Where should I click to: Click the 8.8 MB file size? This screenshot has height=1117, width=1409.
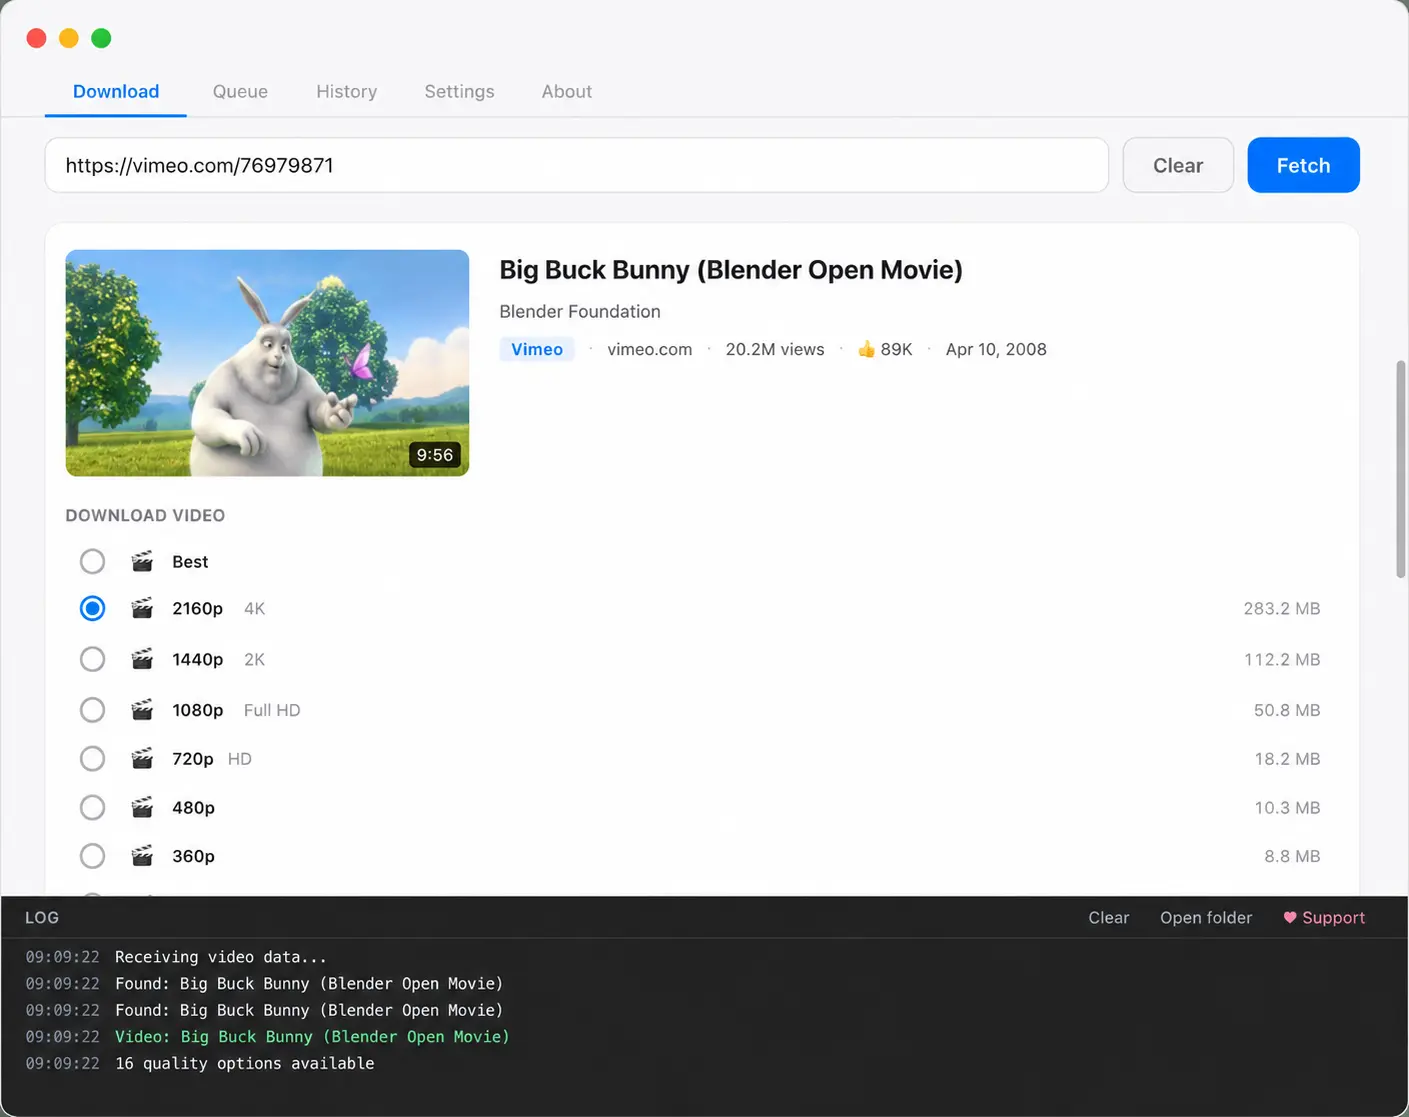[x=1292, y=856]
